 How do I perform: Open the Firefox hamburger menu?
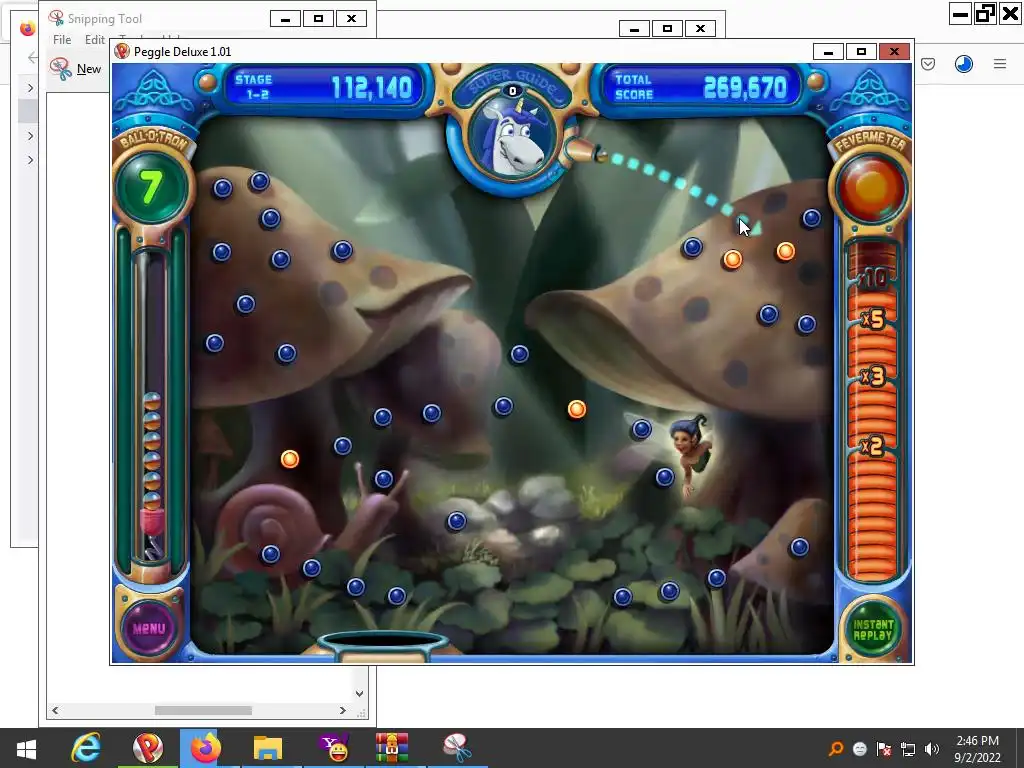coord(1000,64)
